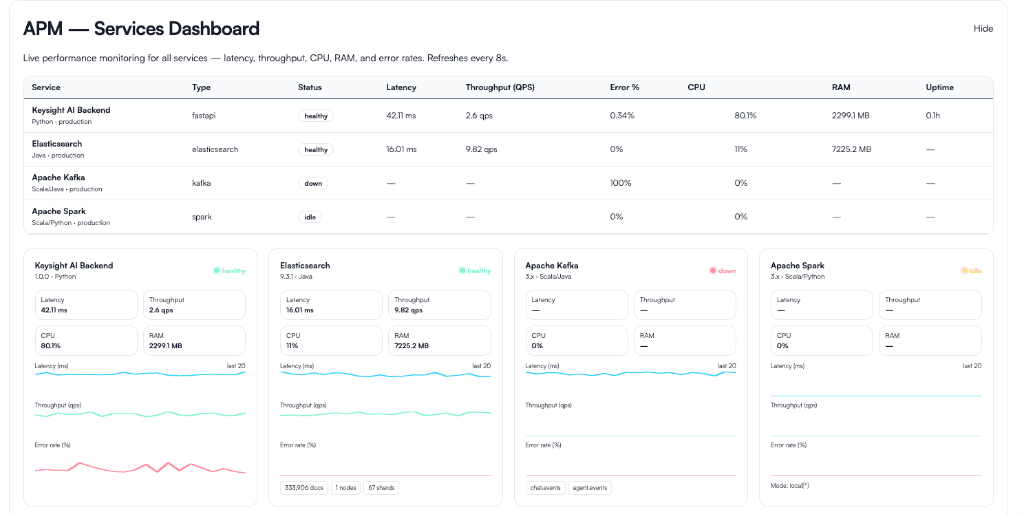Click Apache Kafka card title

[x=552, y=266]
